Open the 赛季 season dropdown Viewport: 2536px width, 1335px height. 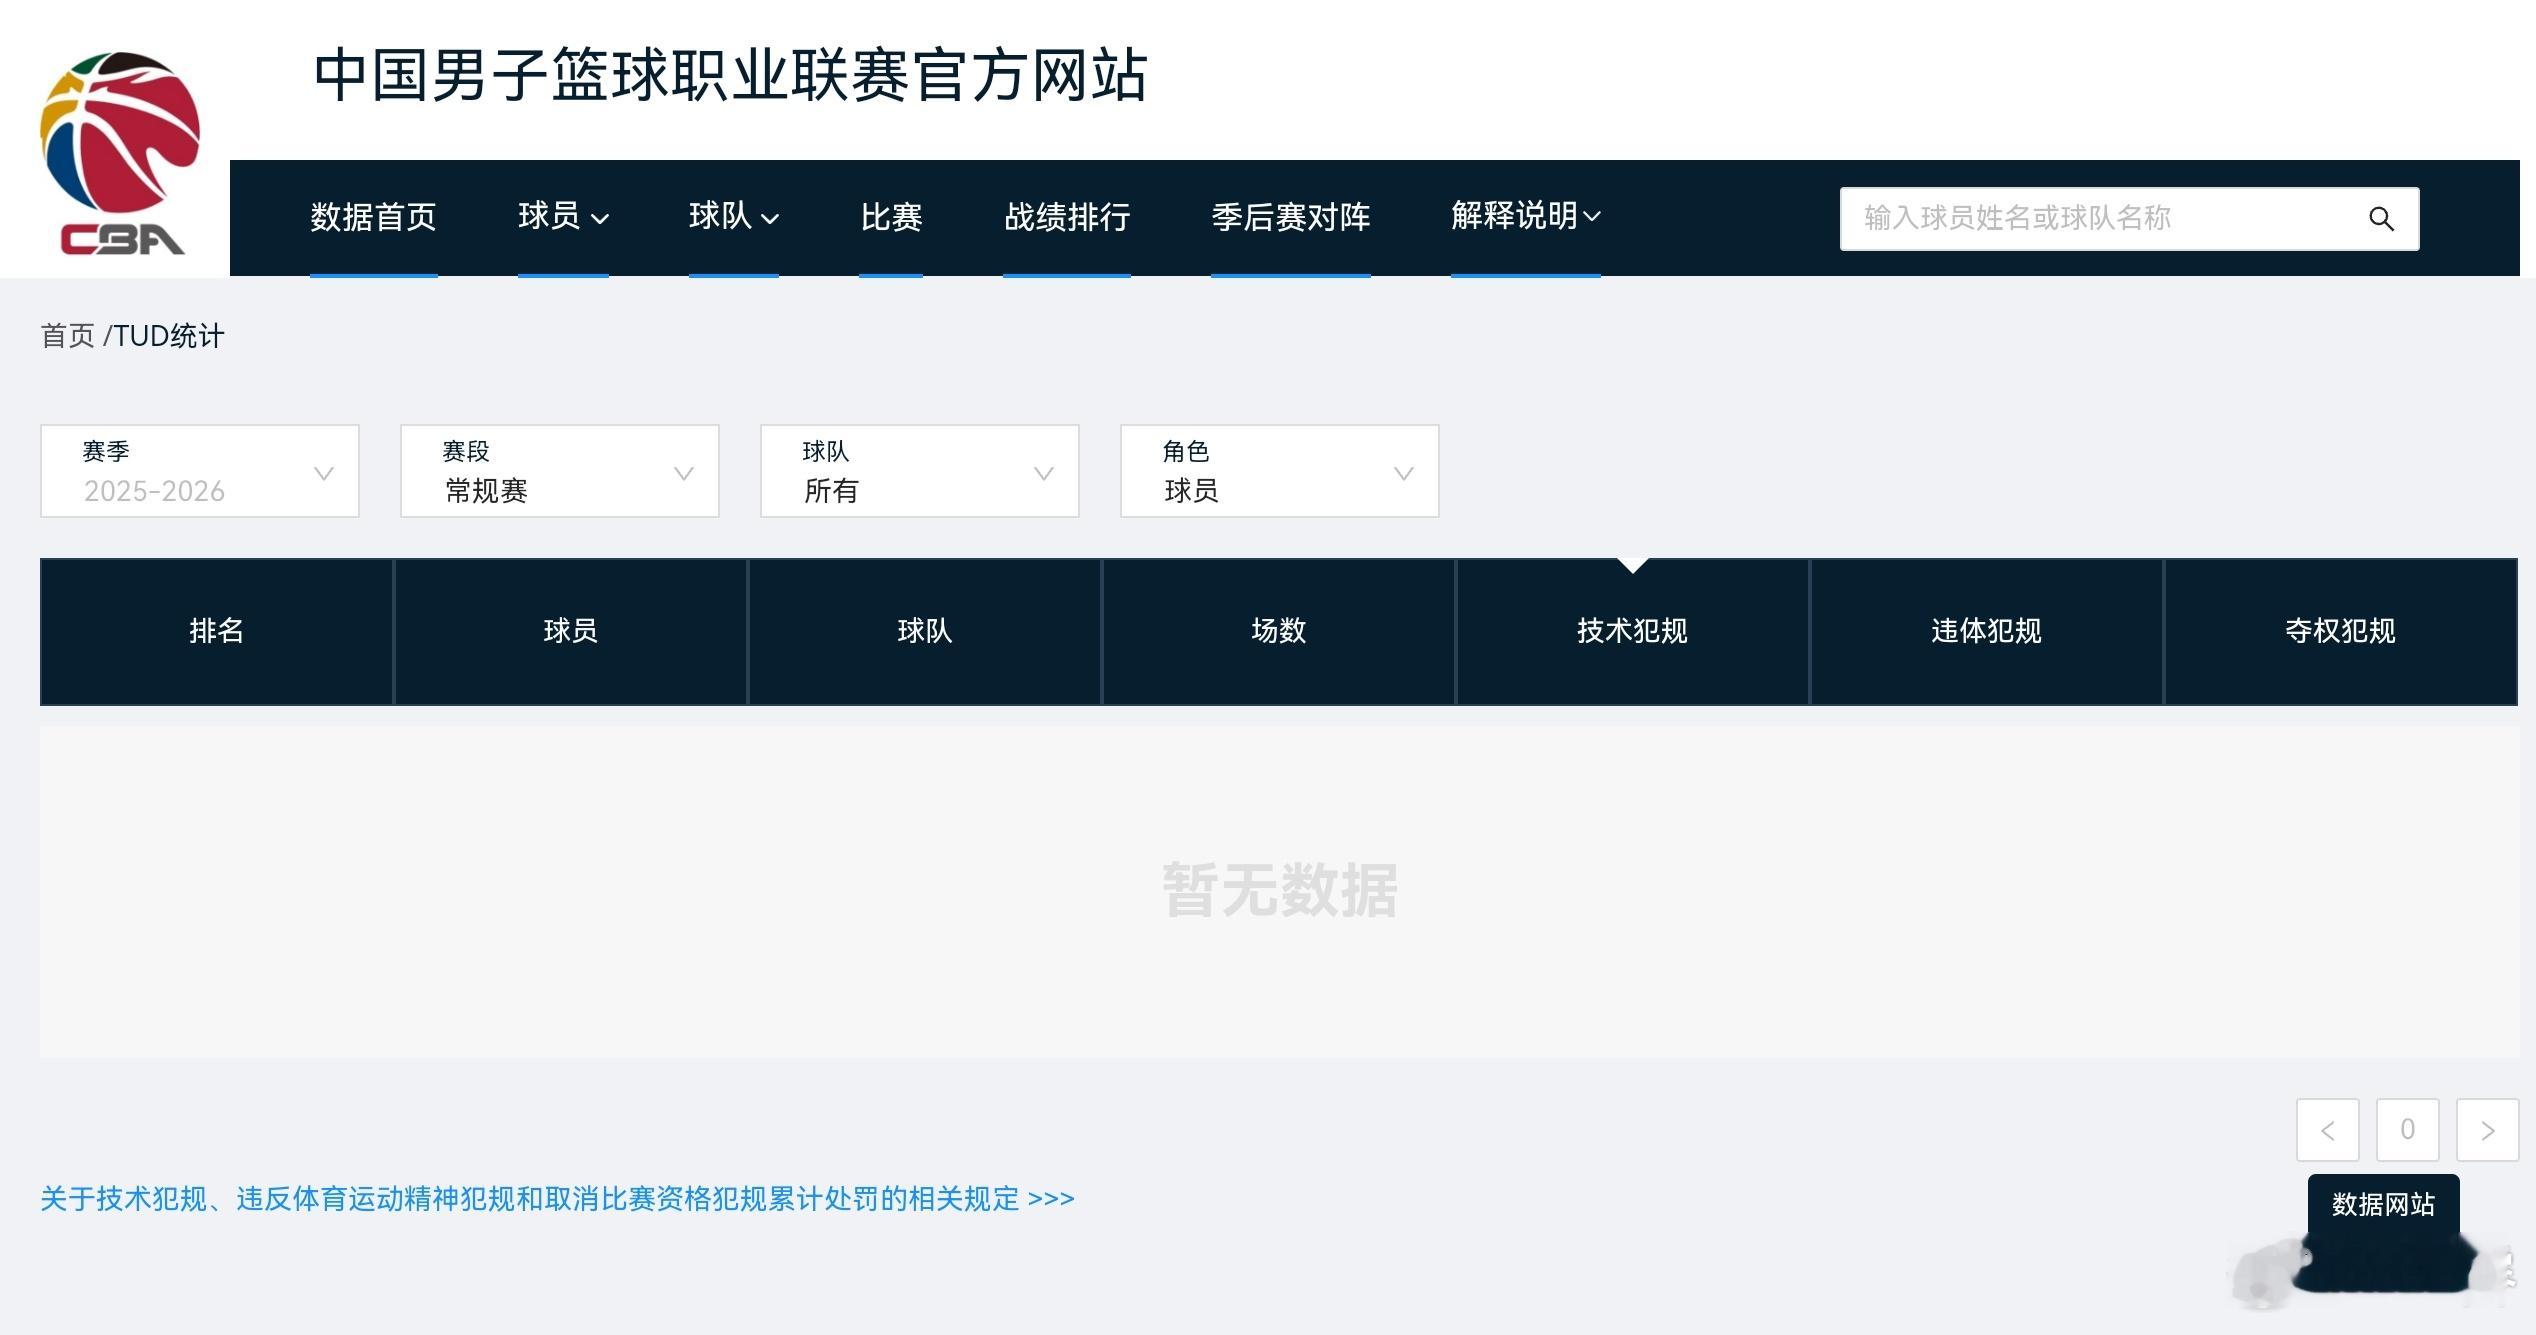199,470
